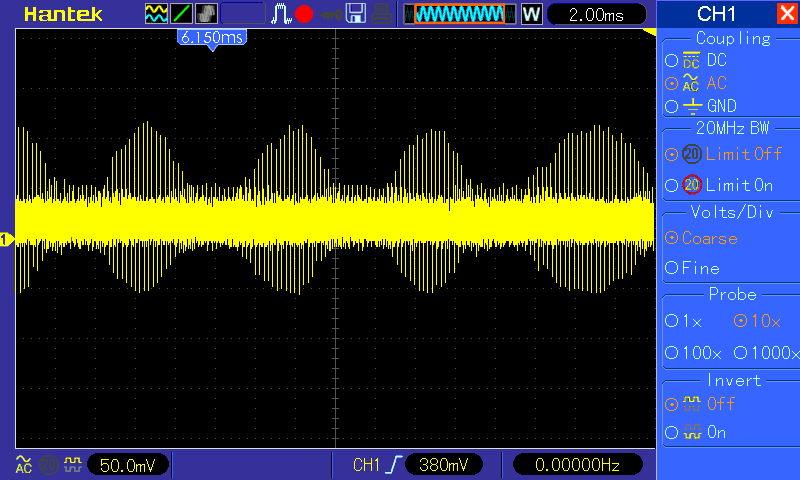Close the CH1 menu panel
800x480 pixels.
787,13
